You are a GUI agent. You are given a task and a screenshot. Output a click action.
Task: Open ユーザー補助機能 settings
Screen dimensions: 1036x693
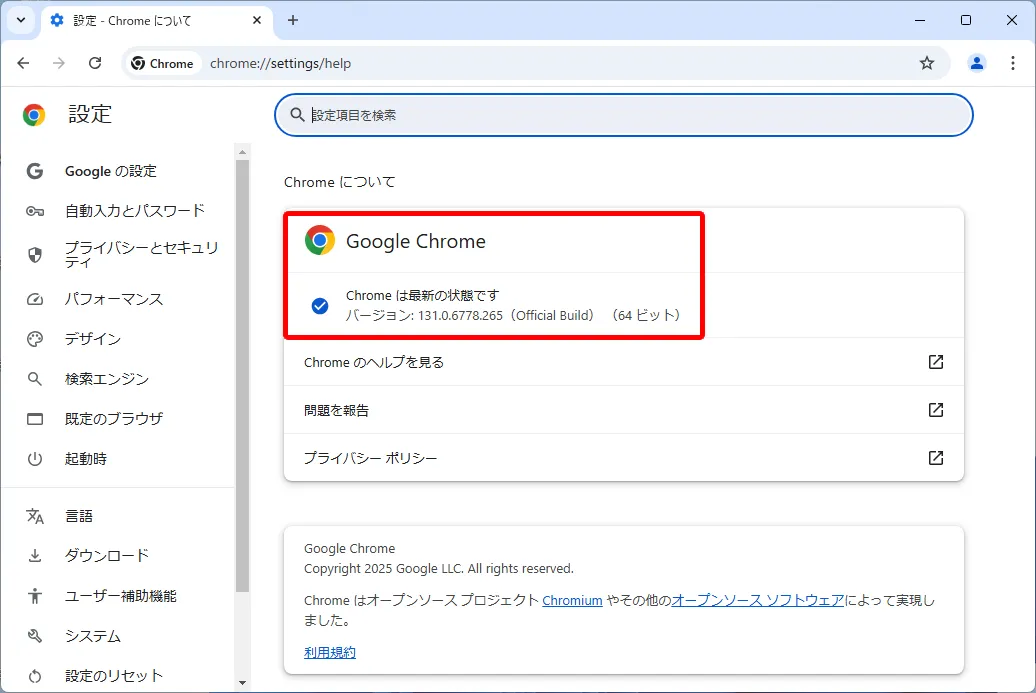coord(120,596)
